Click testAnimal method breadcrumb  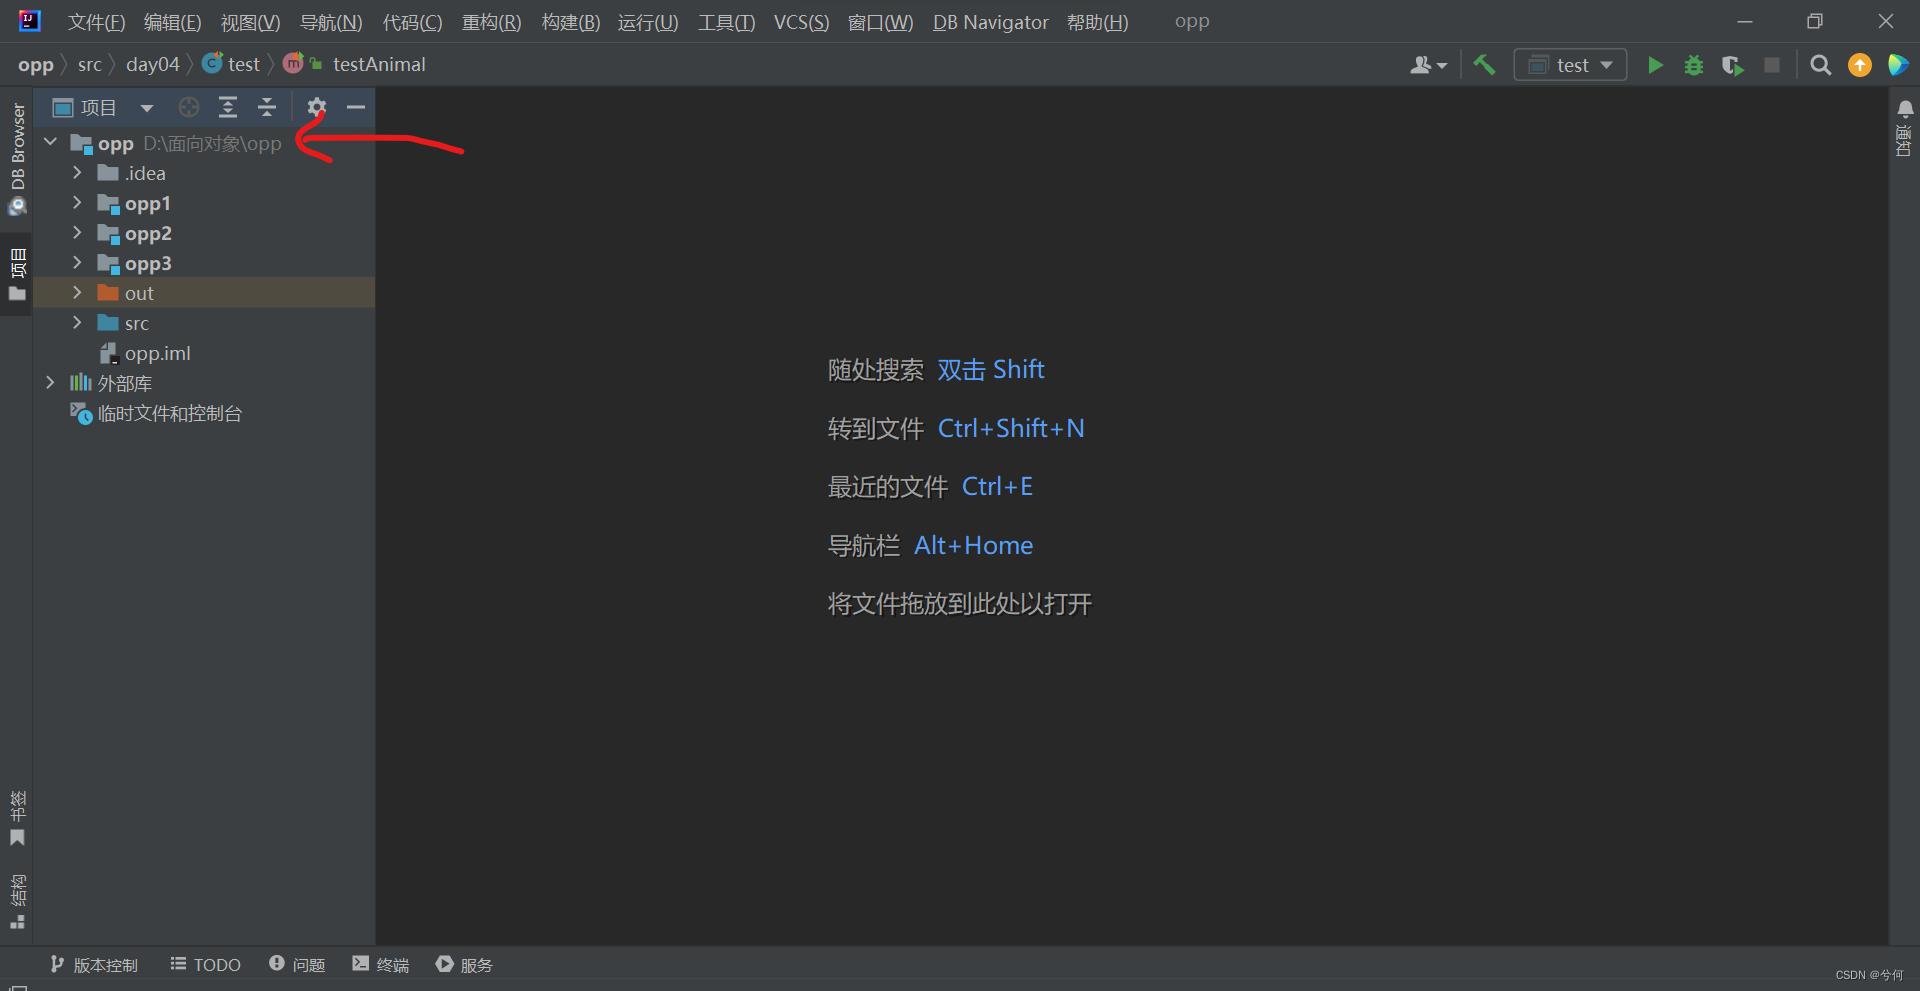[x=355, y=65]
